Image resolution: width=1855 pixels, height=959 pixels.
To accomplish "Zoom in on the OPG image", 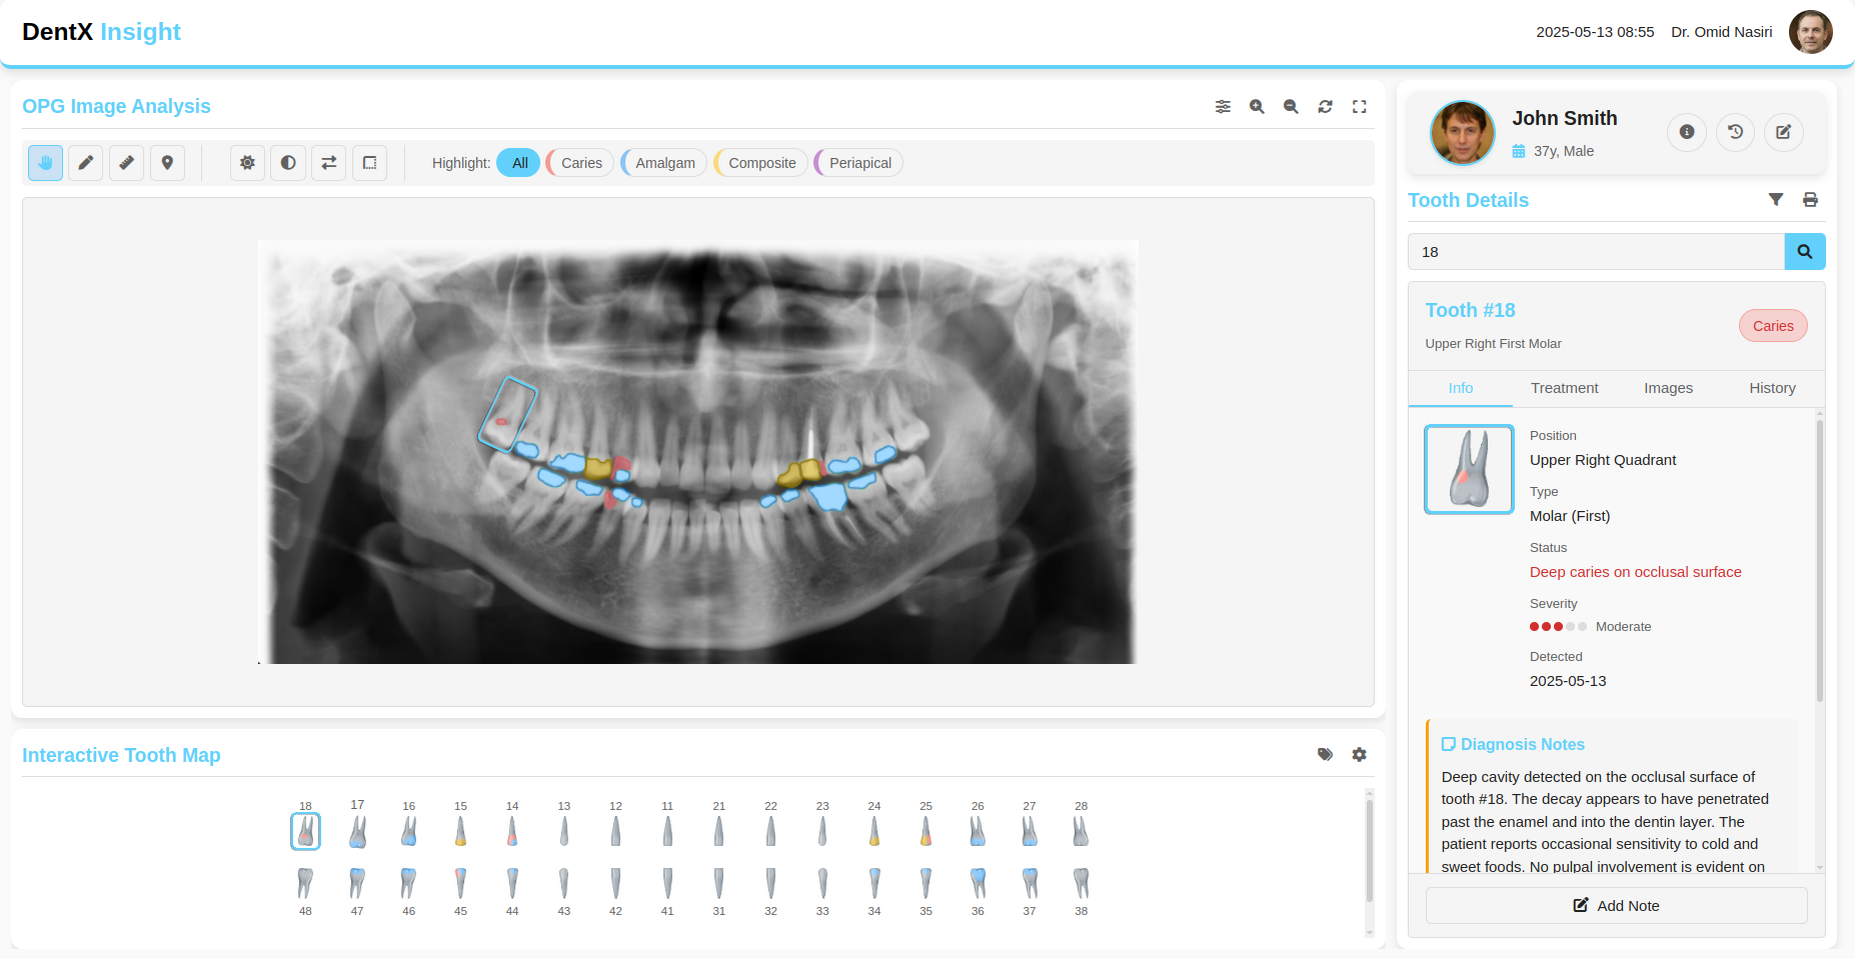I will pyautogui.click(x=1257, y=107).
